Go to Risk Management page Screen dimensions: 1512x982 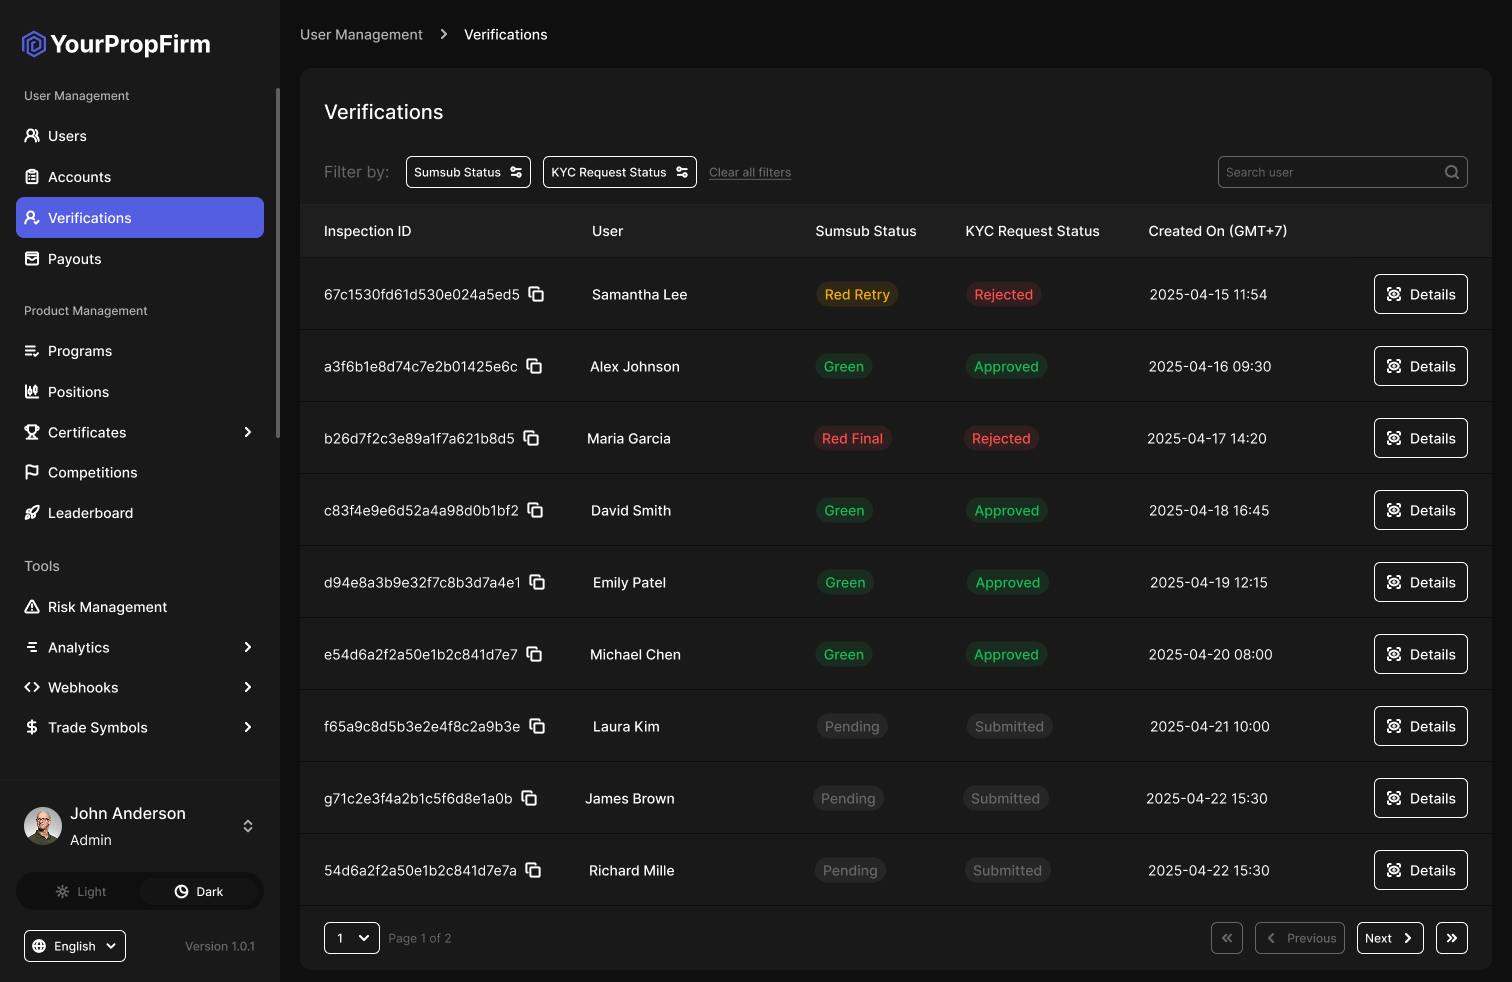click(x=107, y=607)
